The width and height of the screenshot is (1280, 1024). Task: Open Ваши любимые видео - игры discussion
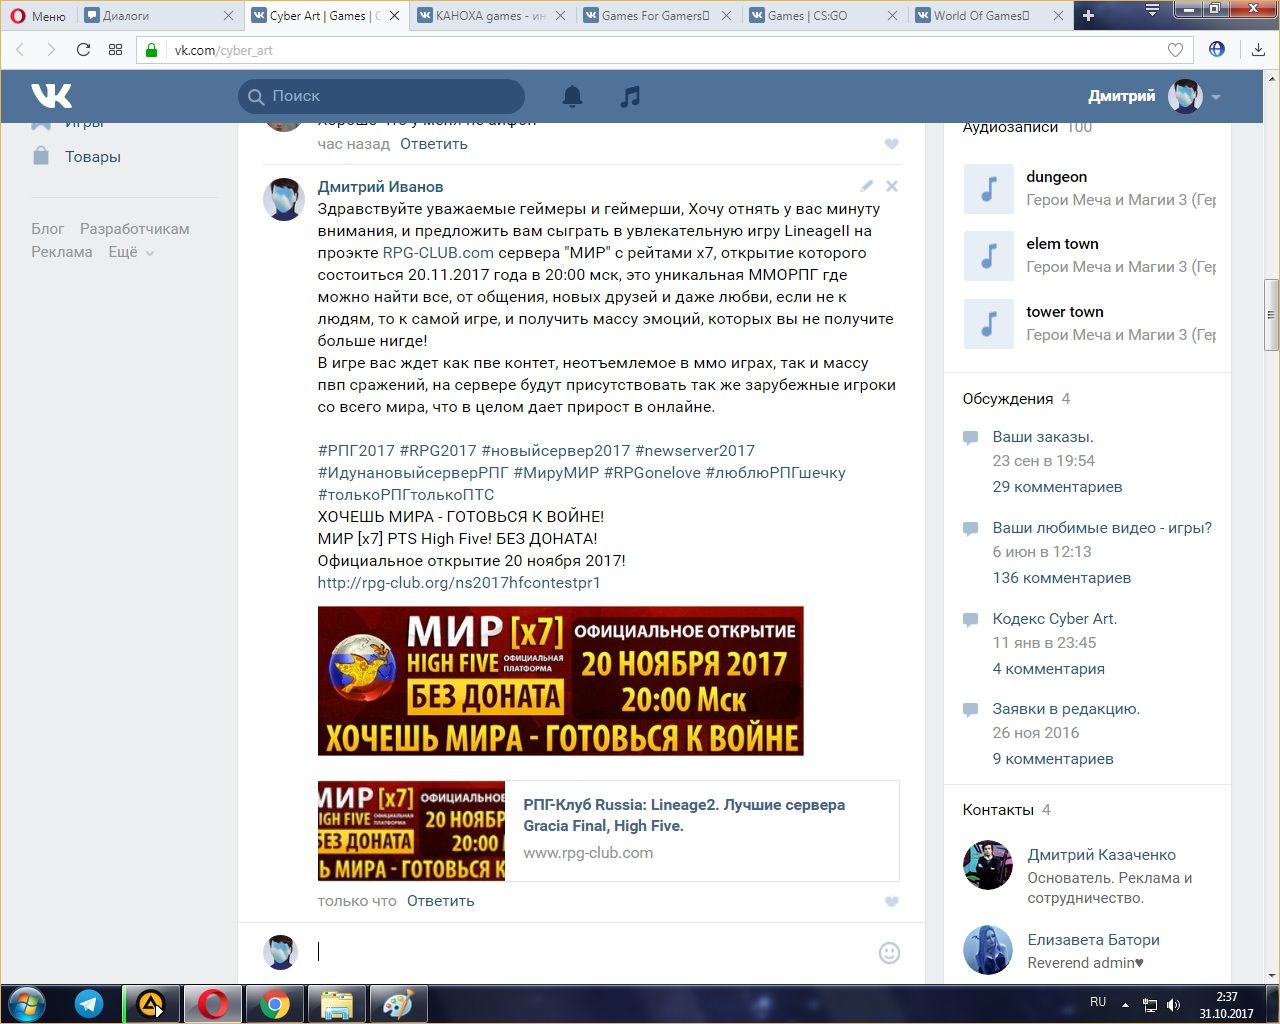pyautogui.click(x=1102, y=528)
